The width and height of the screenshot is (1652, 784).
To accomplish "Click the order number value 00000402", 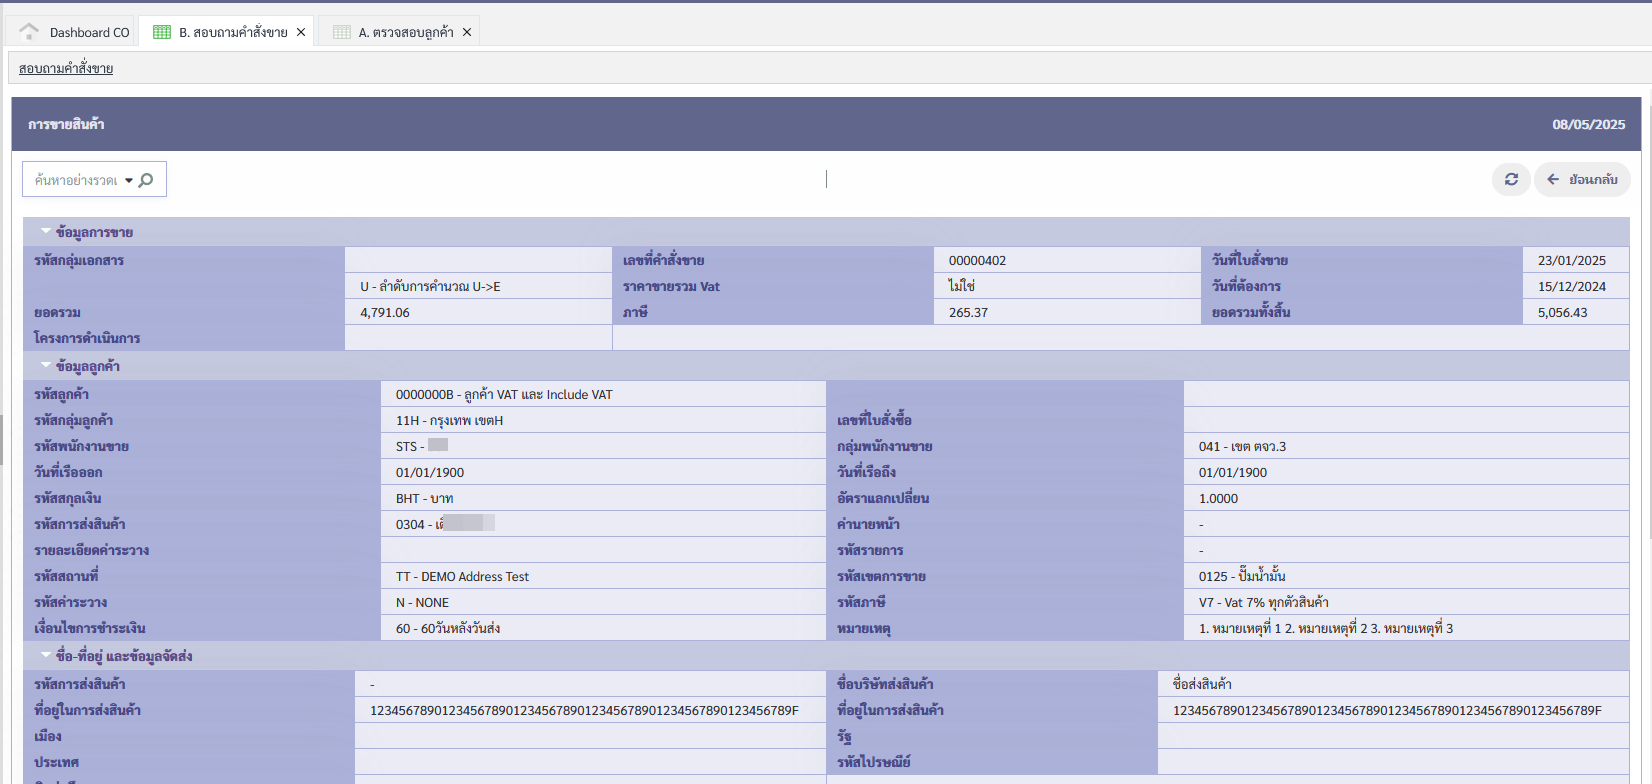I will pos(977,260).
